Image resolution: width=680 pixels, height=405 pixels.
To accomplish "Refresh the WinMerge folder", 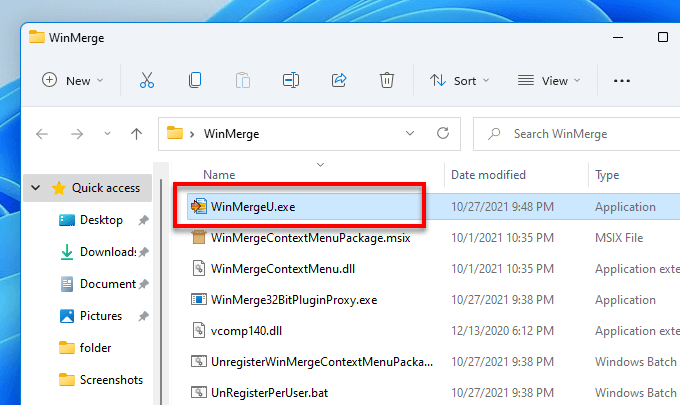I will click(443, 133).
